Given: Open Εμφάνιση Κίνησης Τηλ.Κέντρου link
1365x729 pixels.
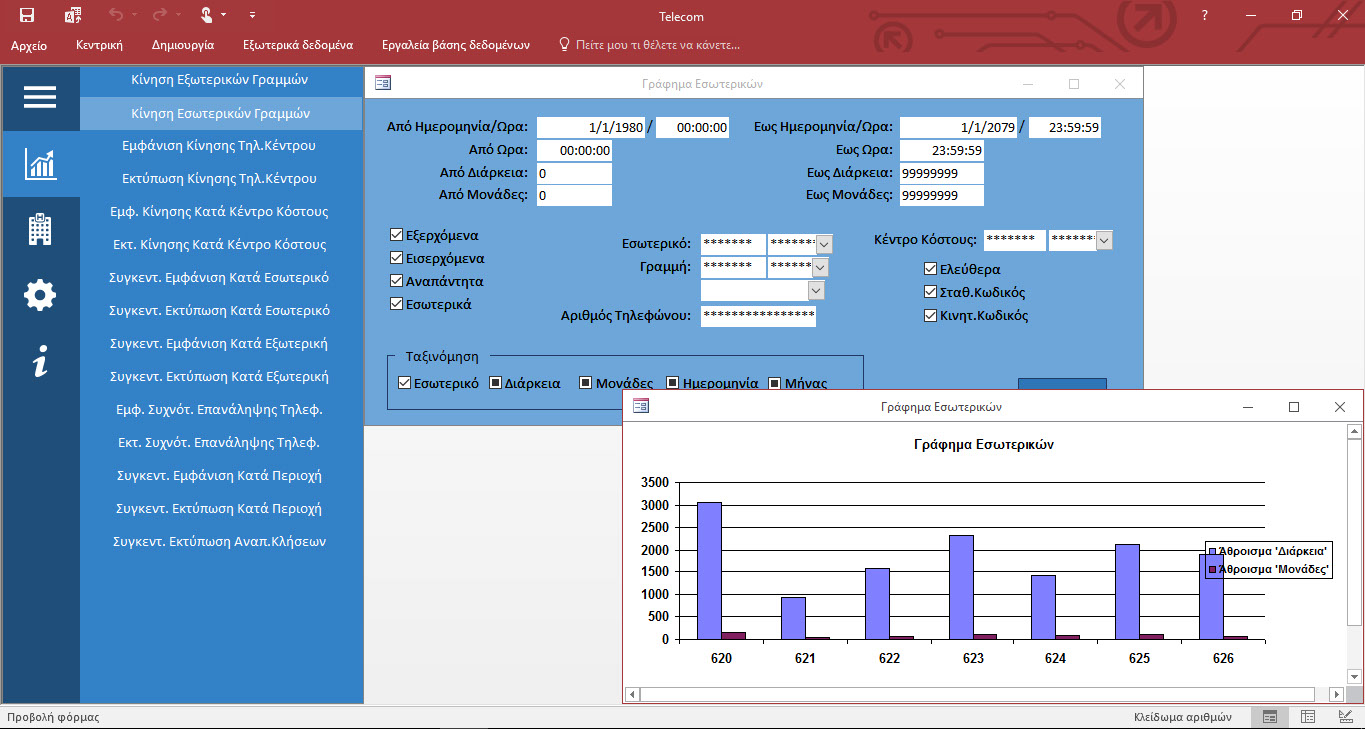Looking at the screenshot, I should pos(219,146).
